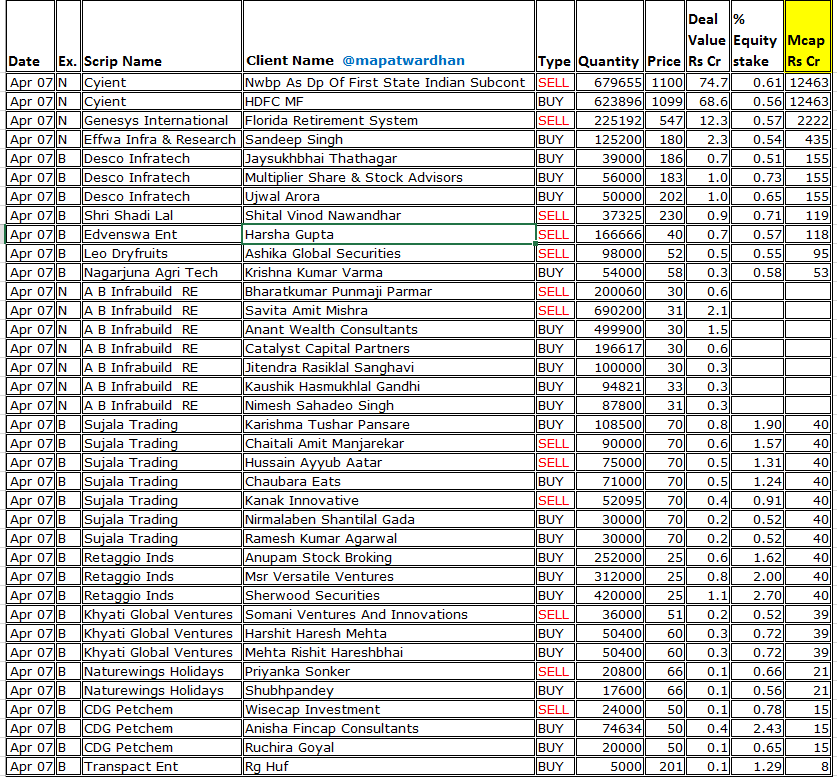Select the 'Priyanka Sonker' cell
The image size is (837, 777).
pyautogui.click(x=389, y=672)
